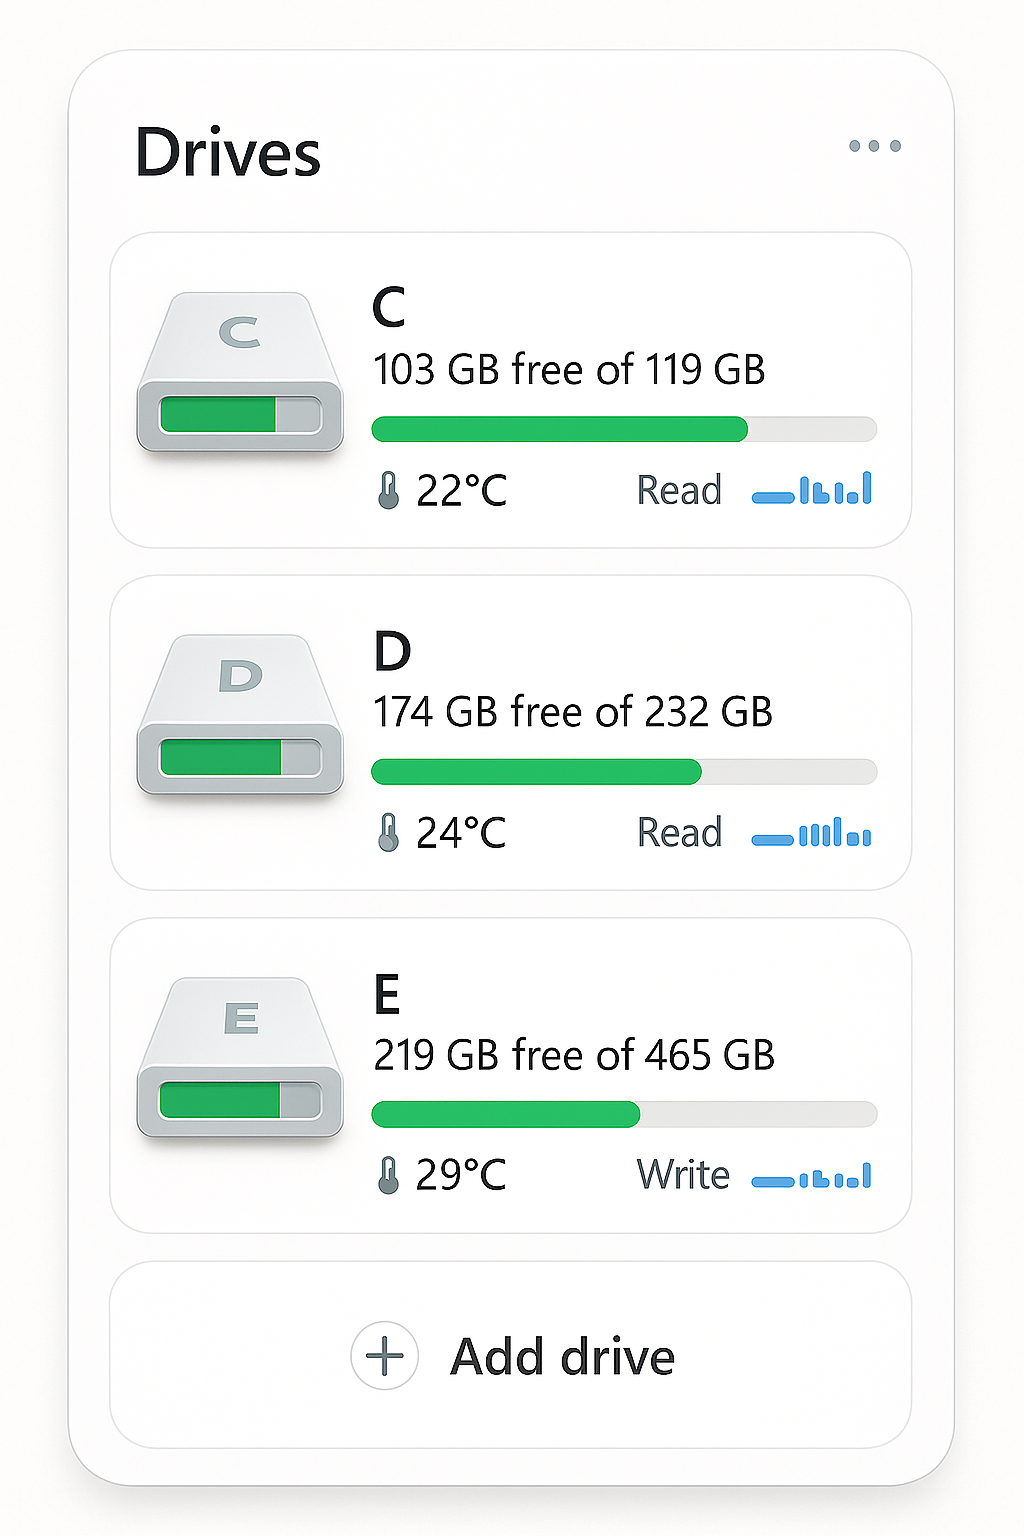The image size is (1024, 1536).
Task: Click the E drive storage usage bar
Action: click(x=624, y=1114)
